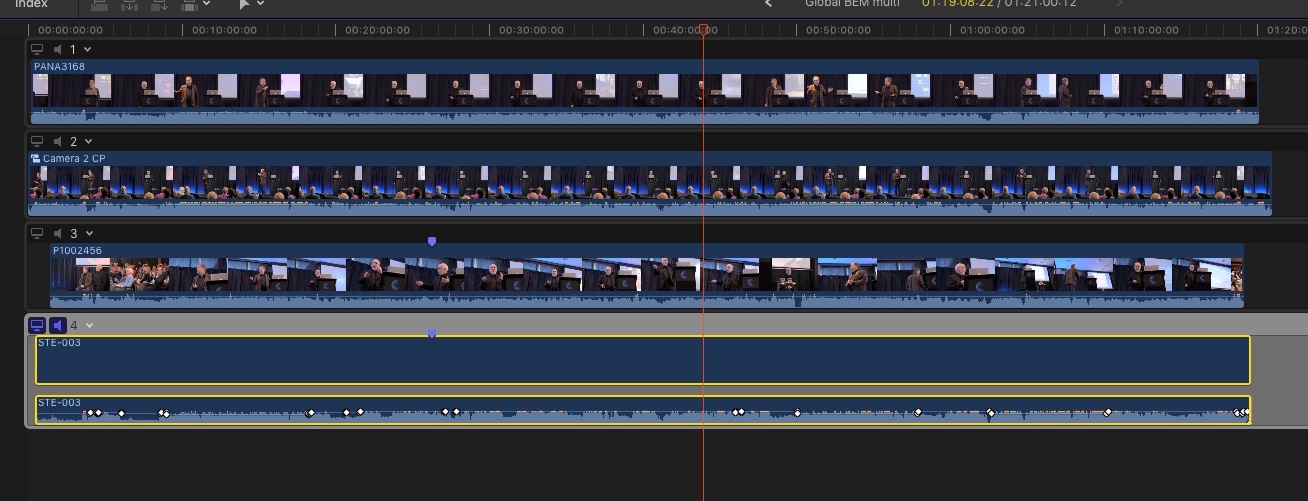Click the P1002456 audio waveform strip

tap(647, 300)
